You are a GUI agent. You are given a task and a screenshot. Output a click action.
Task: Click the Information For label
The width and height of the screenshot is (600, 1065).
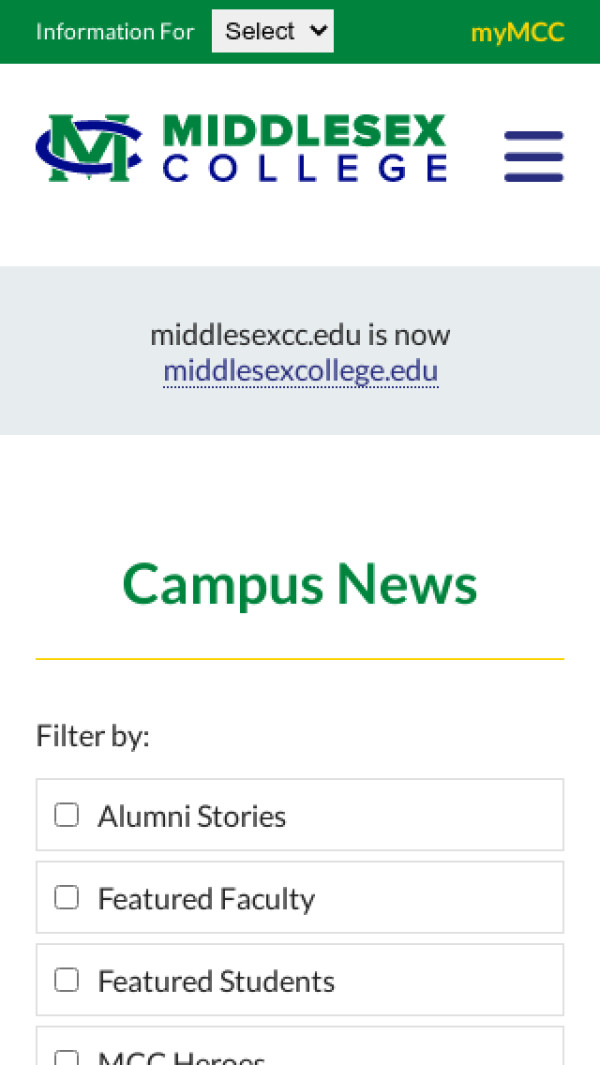(x=115, y=32)
